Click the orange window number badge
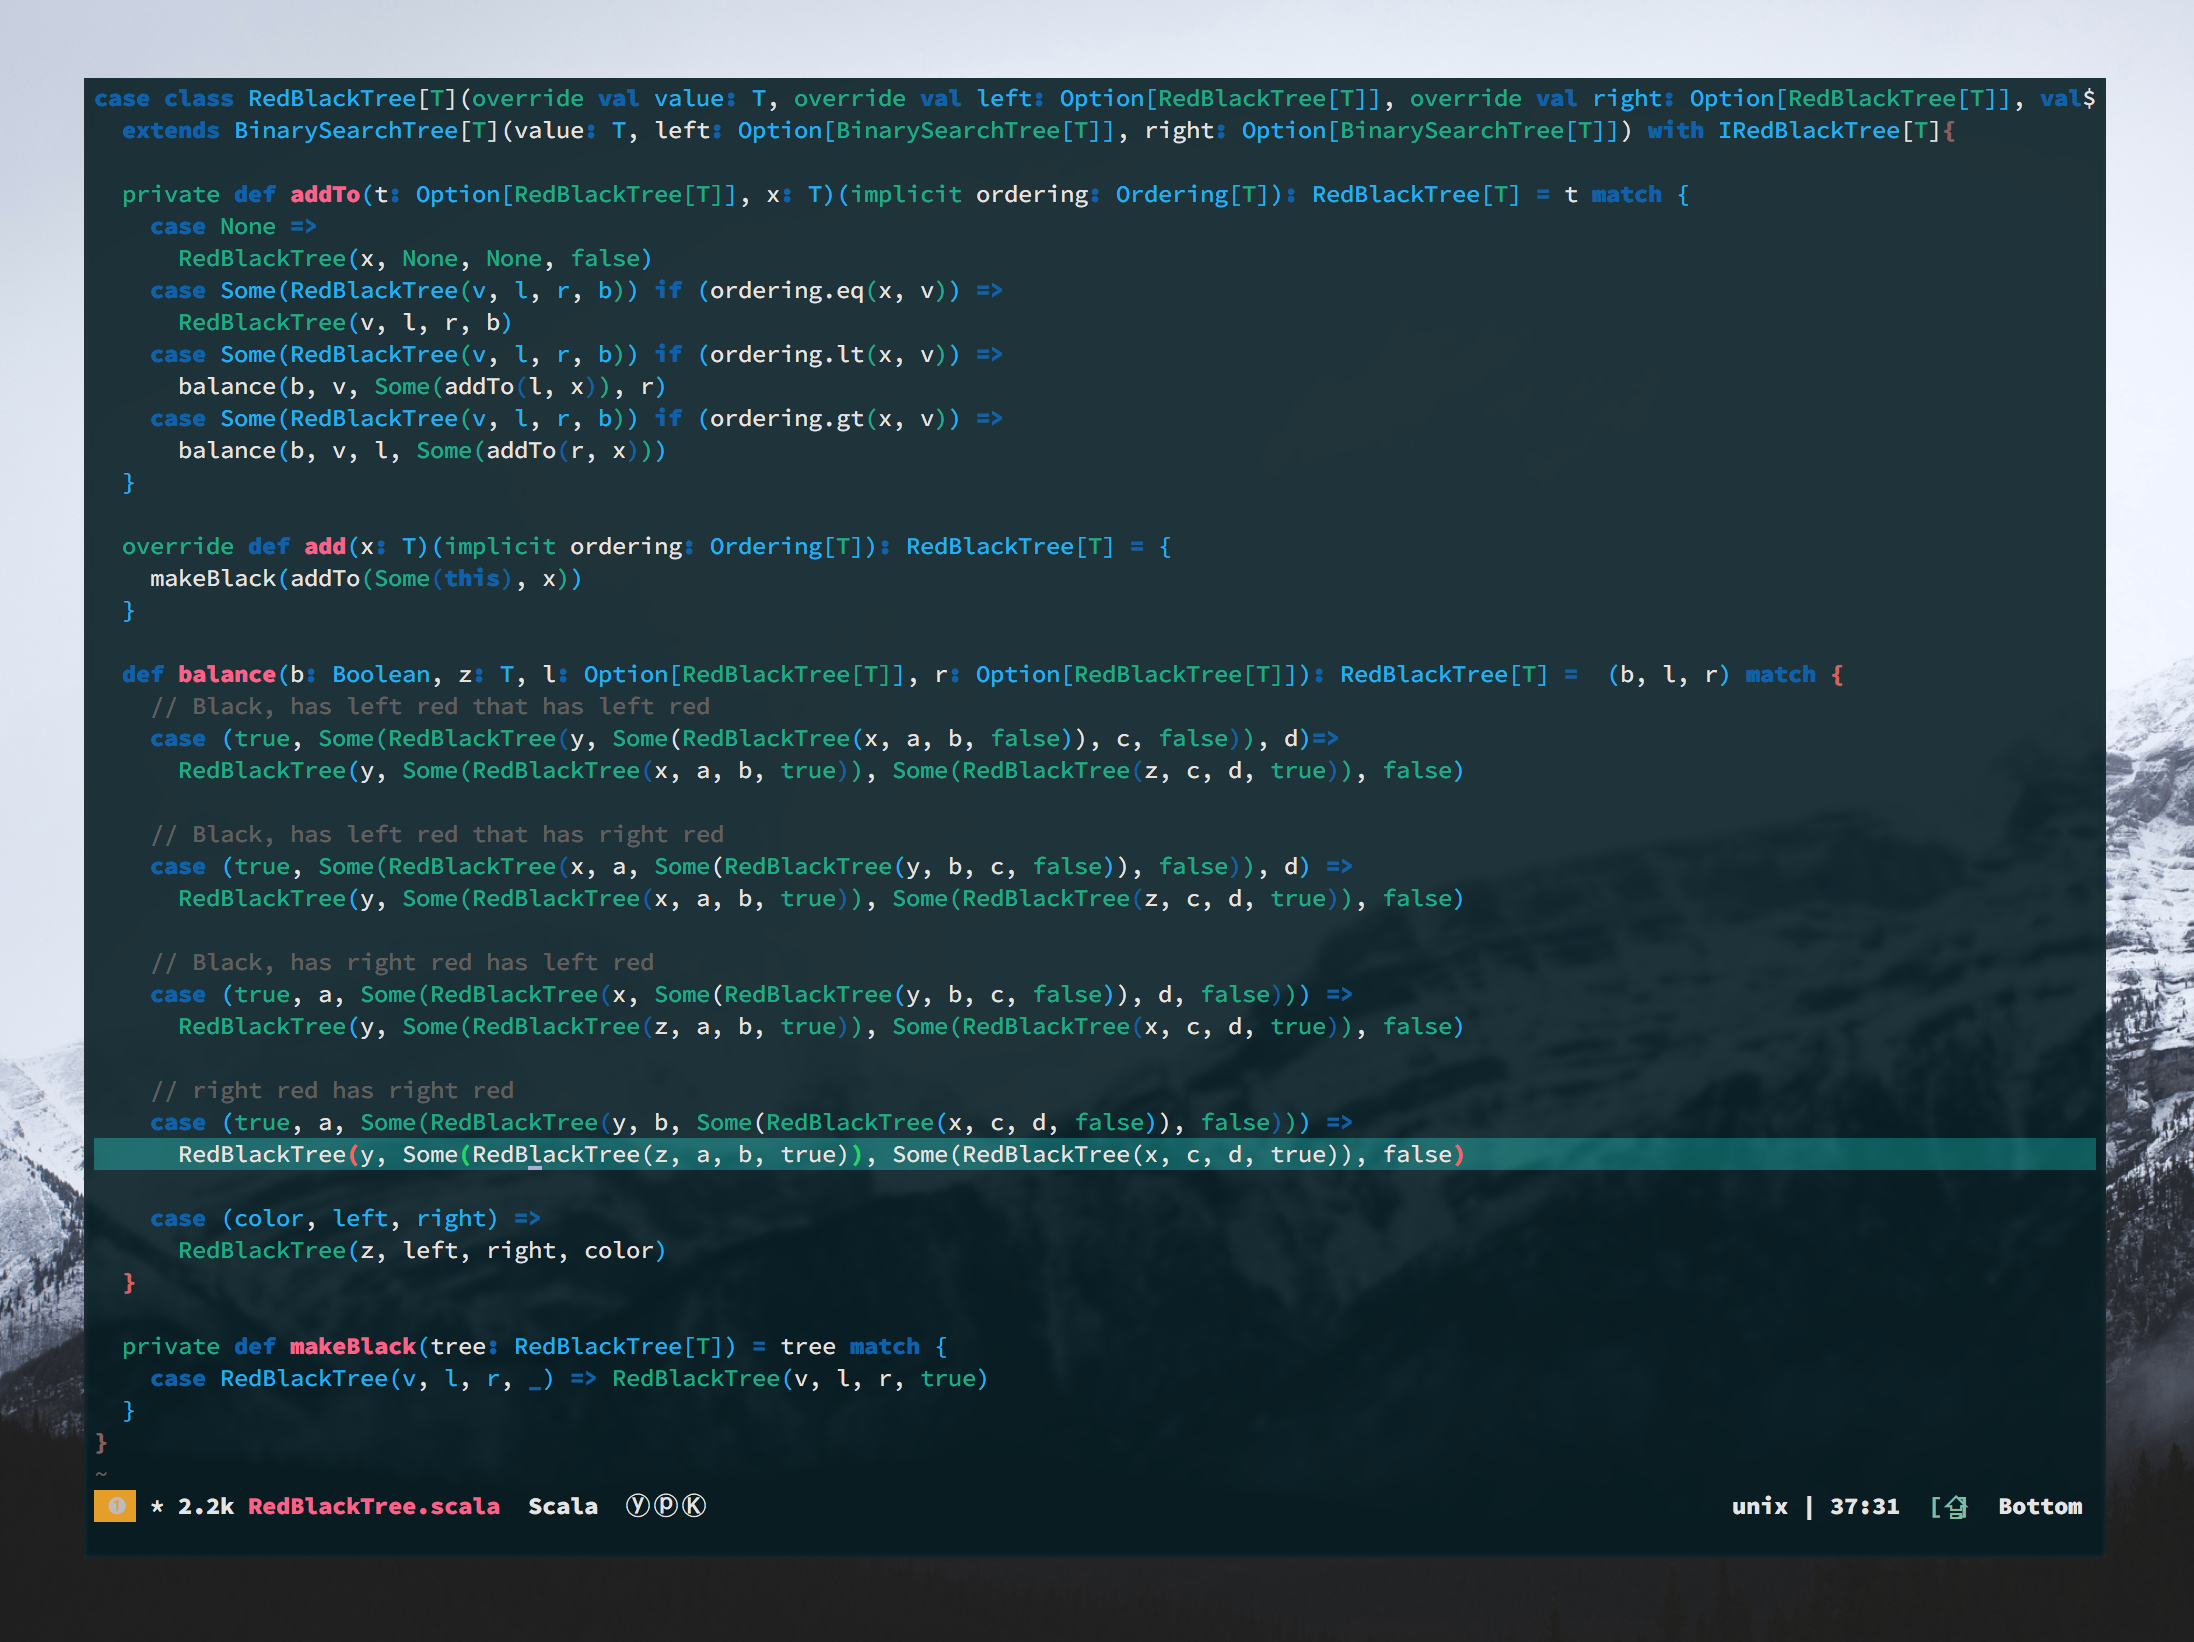Viewport: 2194px width, 1642px height. [x=115, y=1506]
